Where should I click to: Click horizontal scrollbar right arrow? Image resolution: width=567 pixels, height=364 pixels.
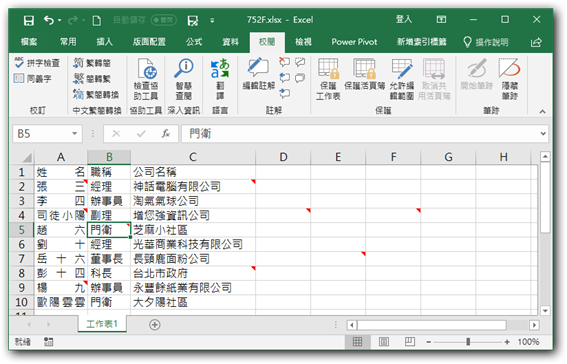(x=534, y=325)
